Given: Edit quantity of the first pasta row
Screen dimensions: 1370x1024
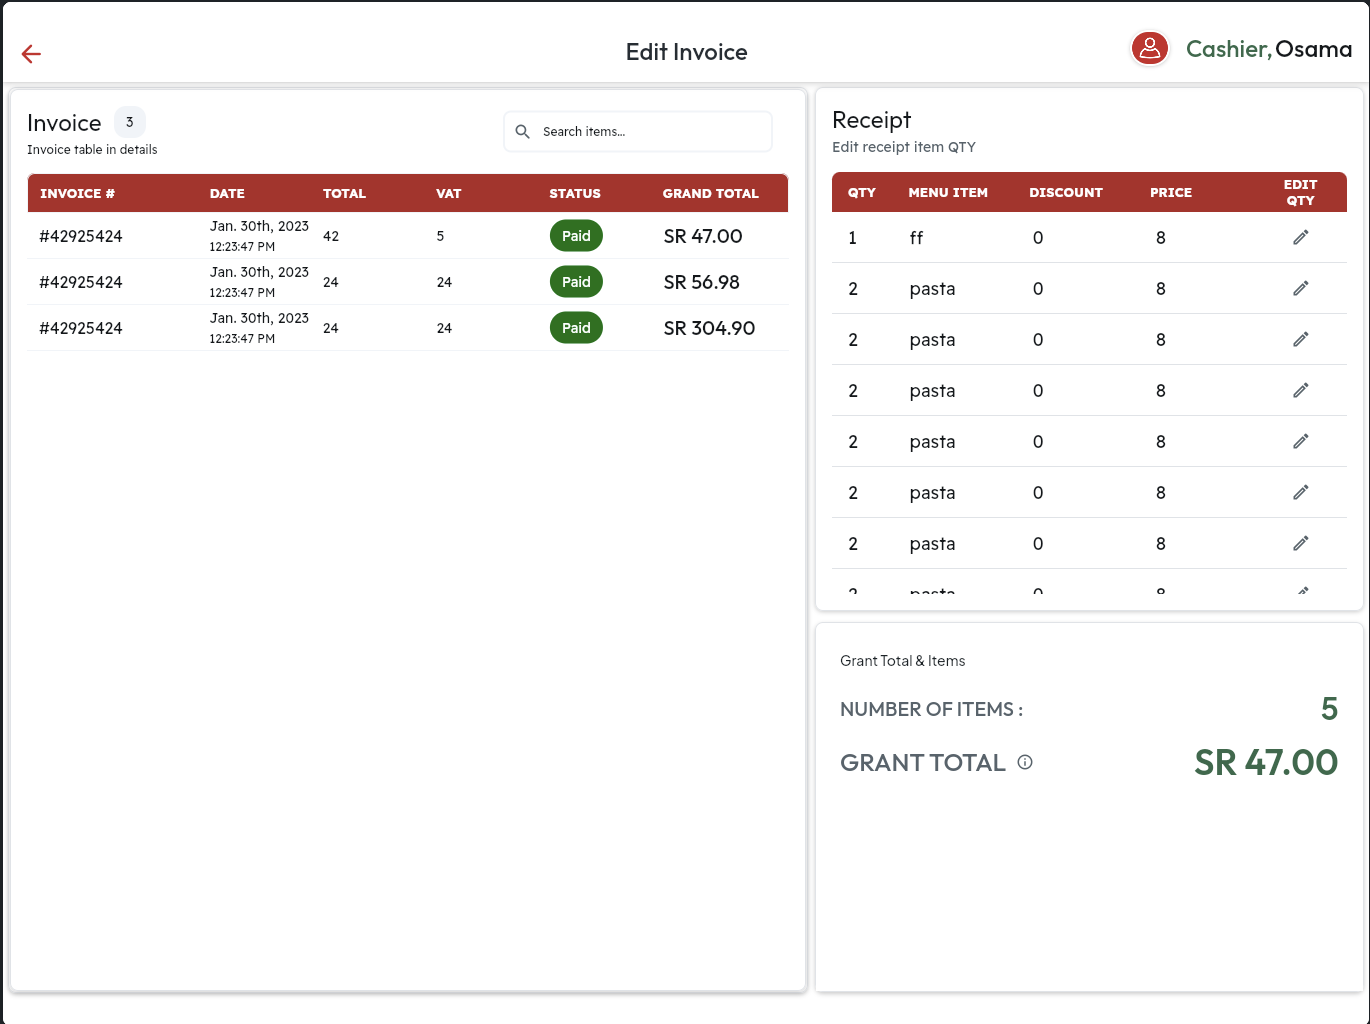Looking at the screenshot, I should [1300, 288].
